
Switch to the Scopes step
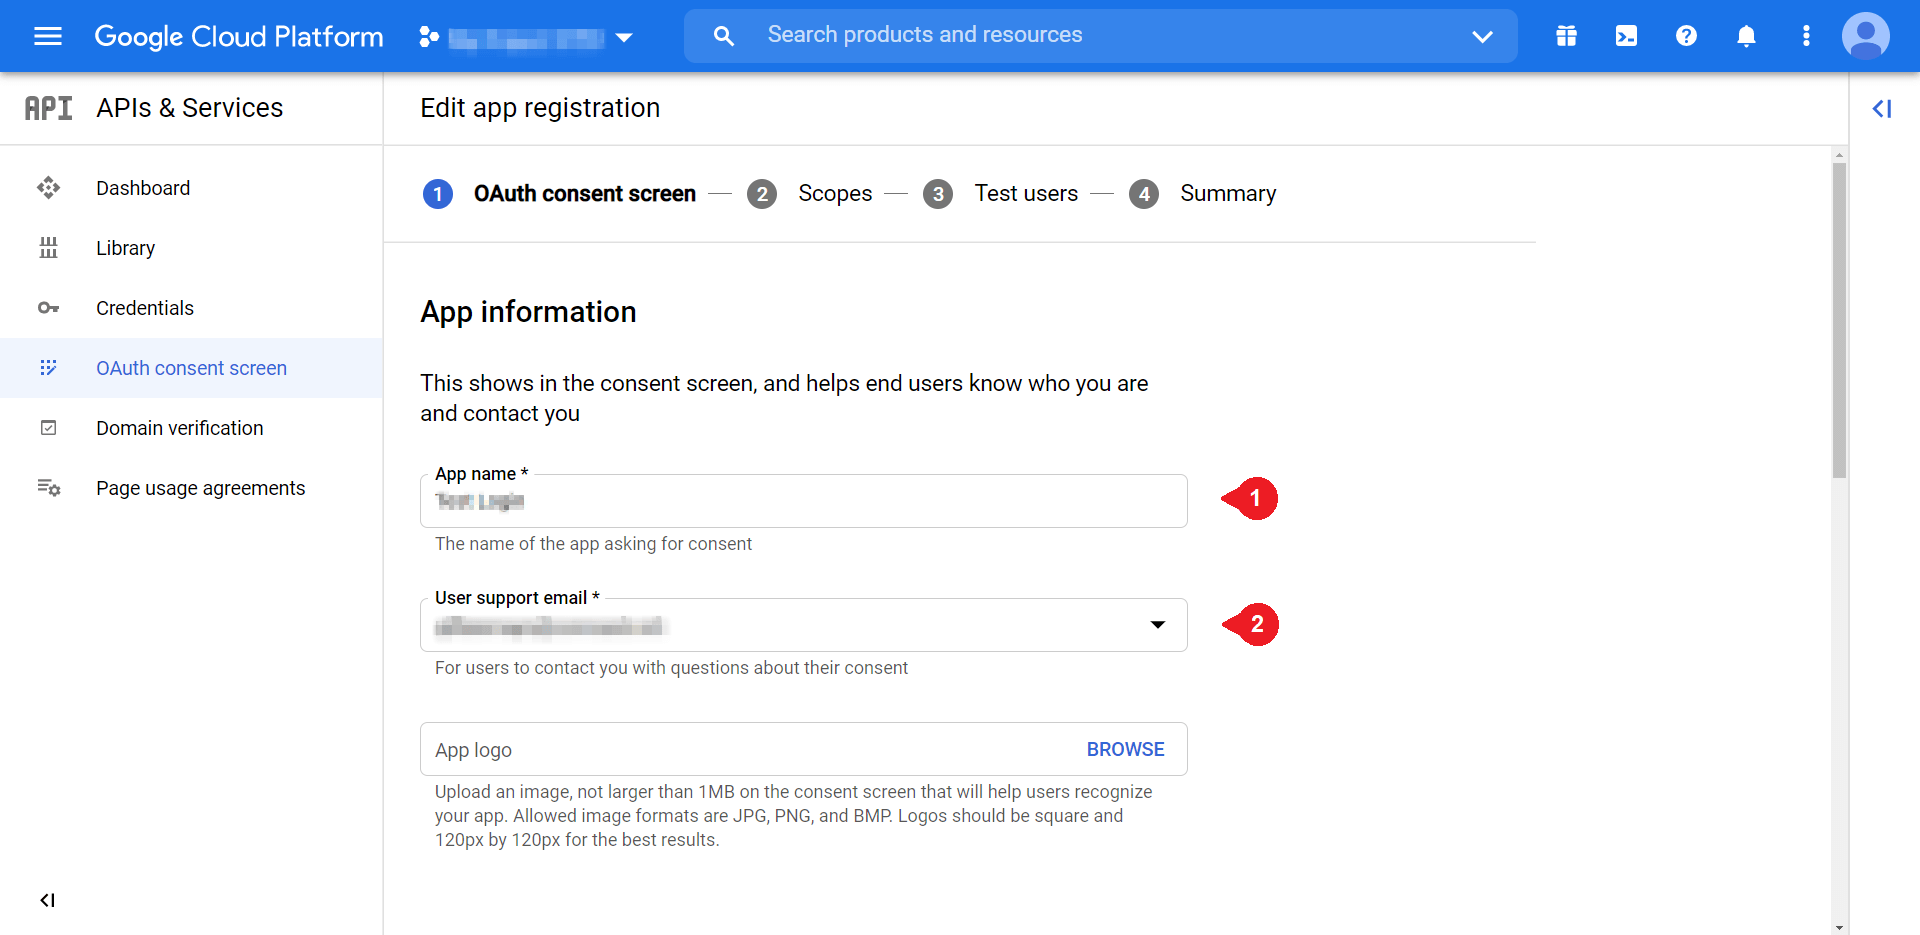[x=835, y=193]
